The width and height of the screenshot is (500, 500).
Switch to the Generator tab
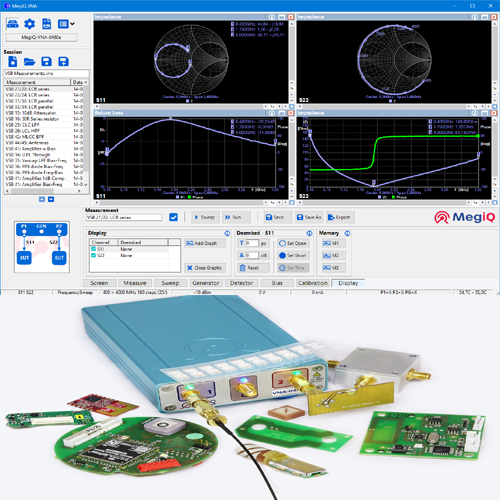206,283
